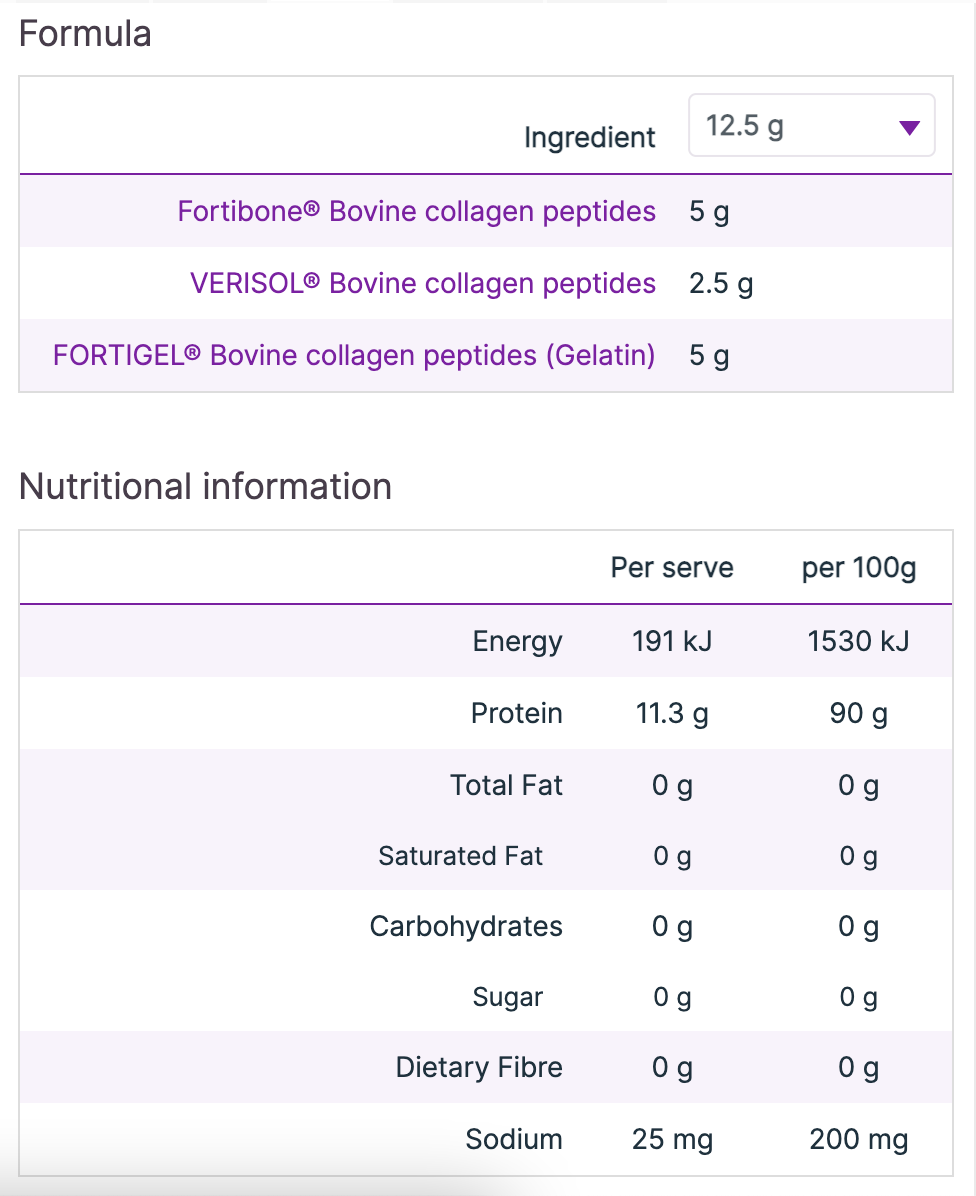Select the Saturated Fat row label
The width and height of the screenshot is (976, 1196).
pyautogui.click(x=460, y=856)
